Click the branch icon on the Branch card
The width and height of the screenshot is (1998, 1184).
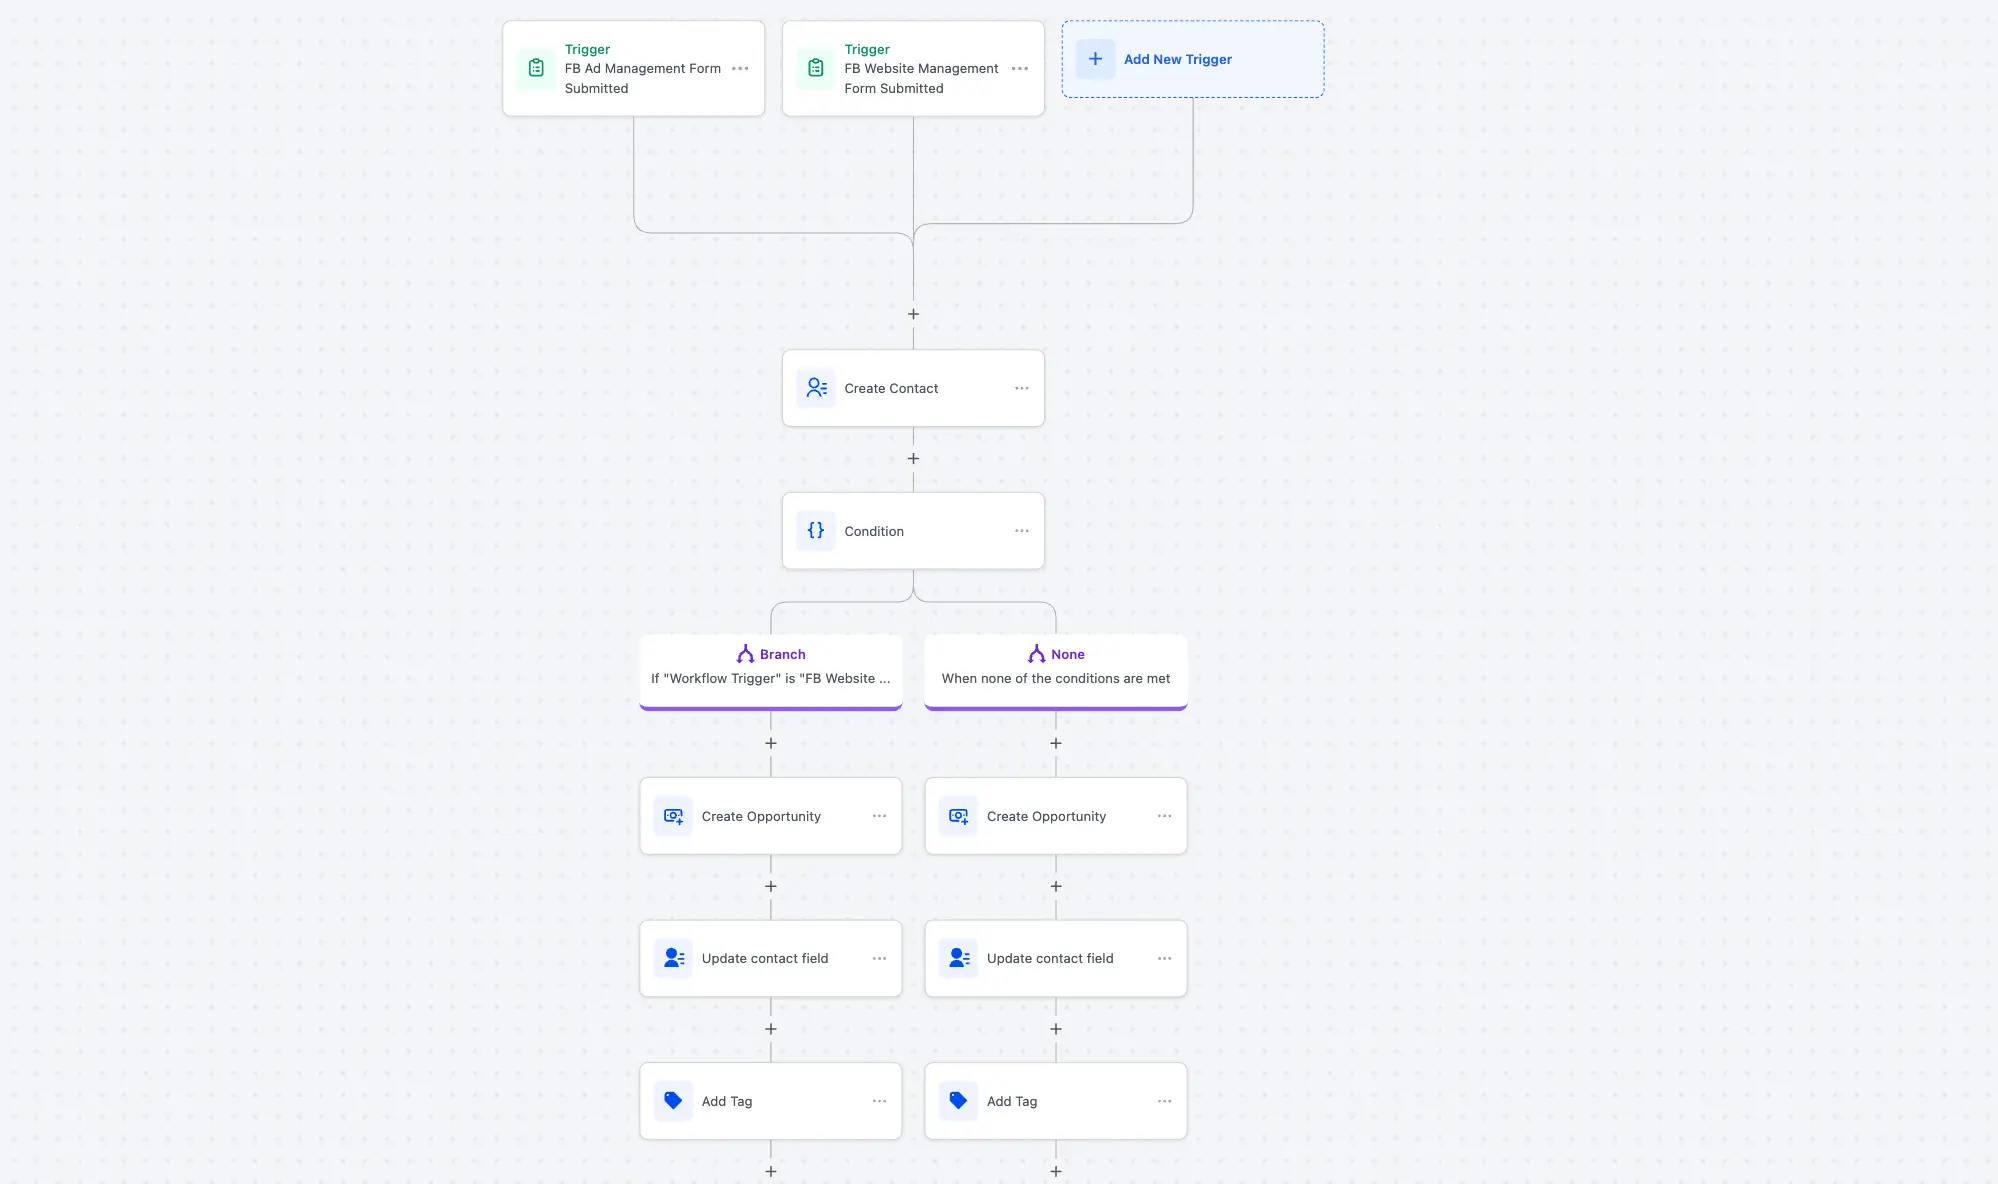[745, 653]
